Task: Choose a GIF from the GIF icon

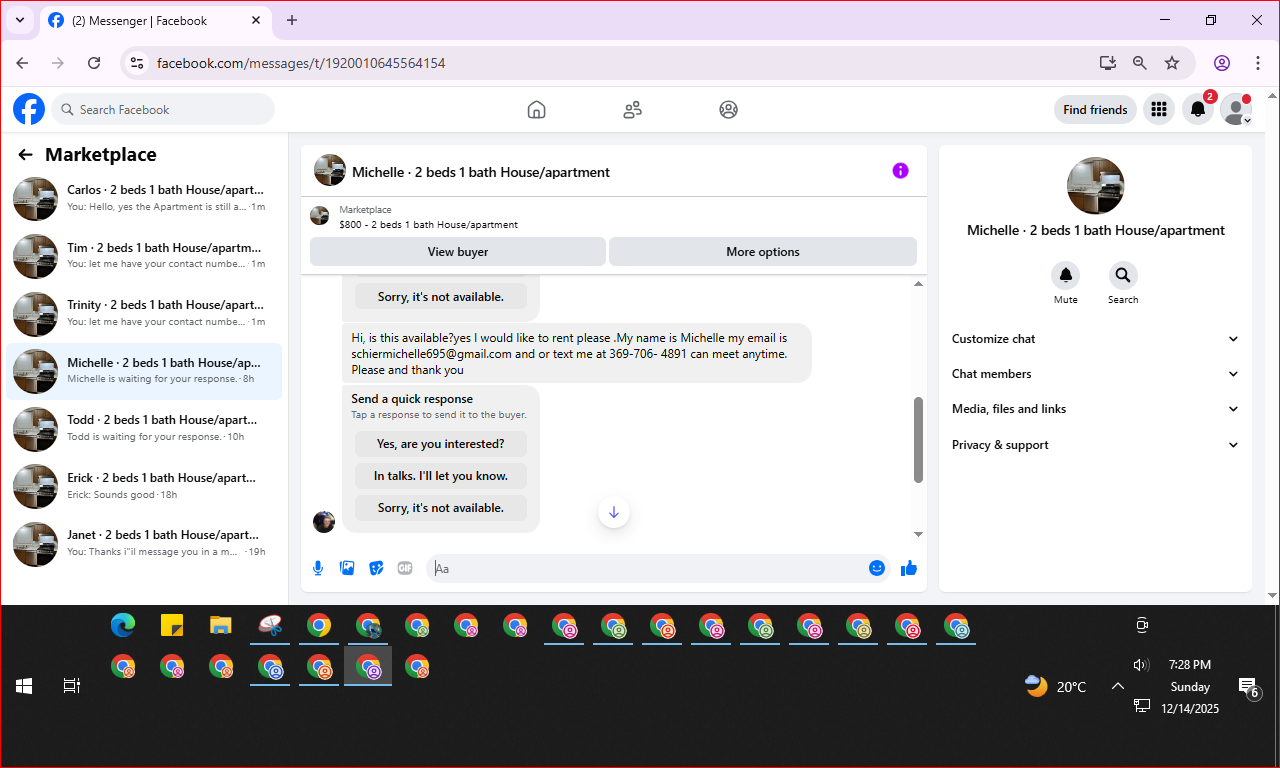Action: (x=405, y=568)
